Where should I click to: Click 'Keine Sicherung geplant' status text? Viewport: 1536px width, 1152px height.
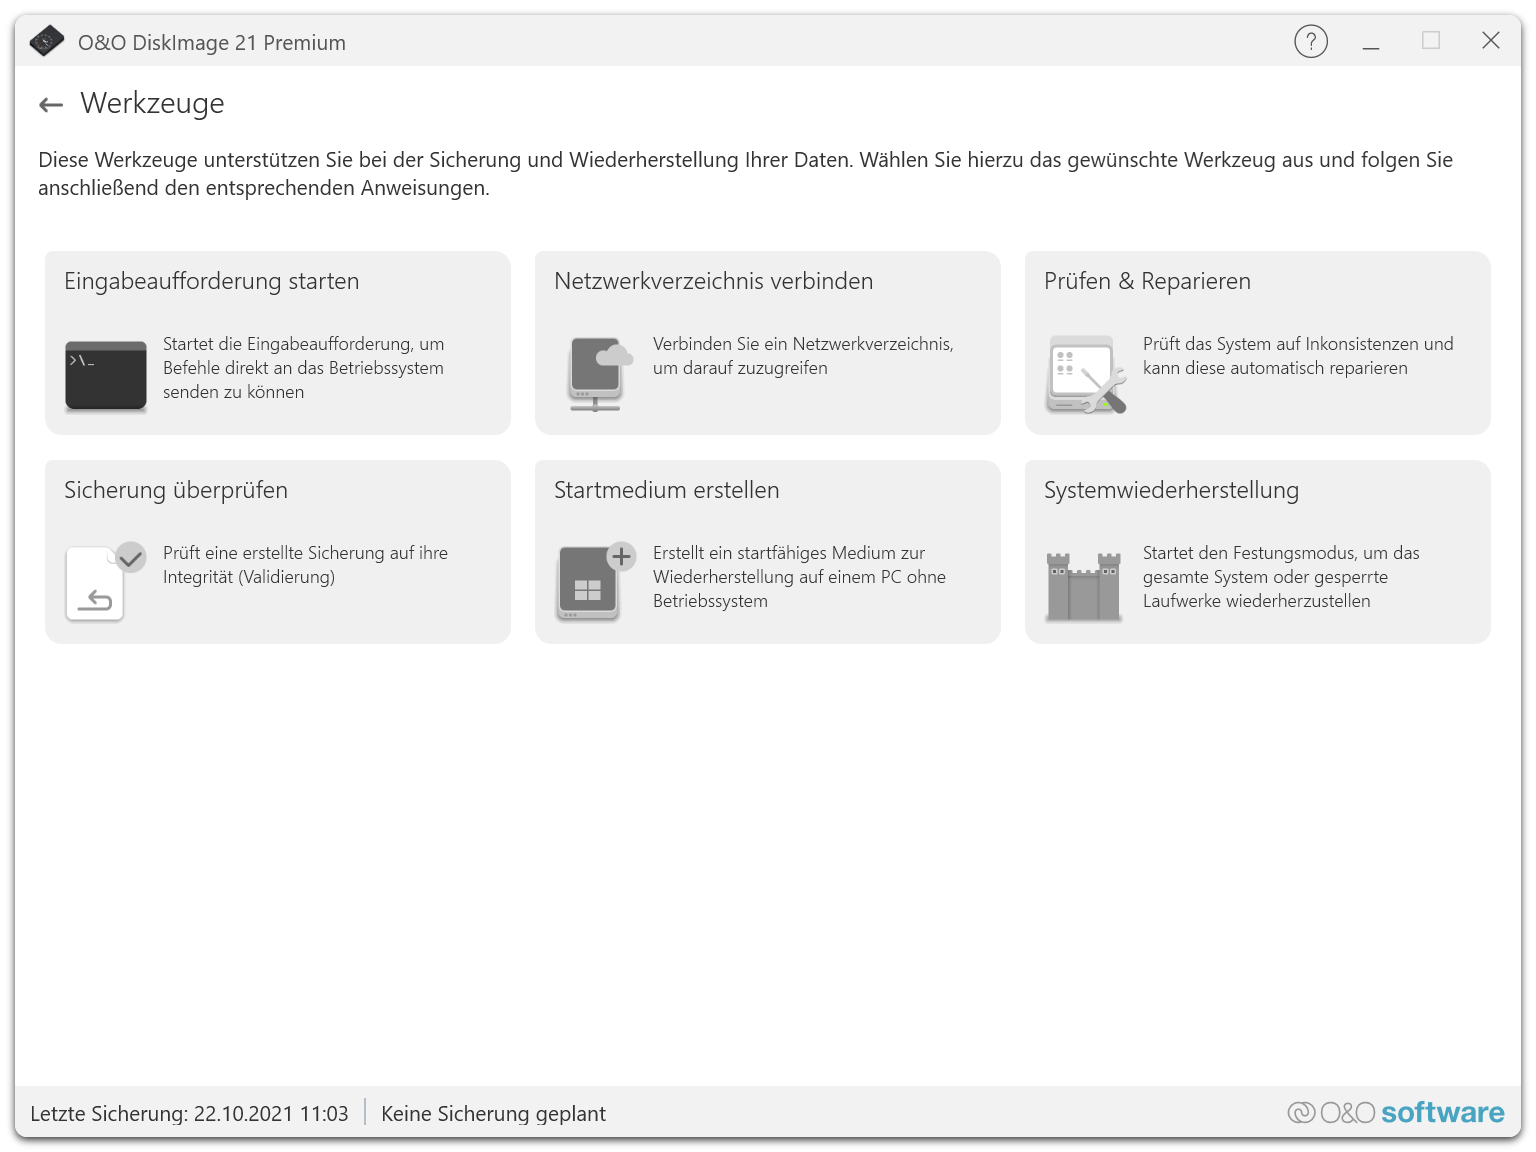click(493, 1113)
